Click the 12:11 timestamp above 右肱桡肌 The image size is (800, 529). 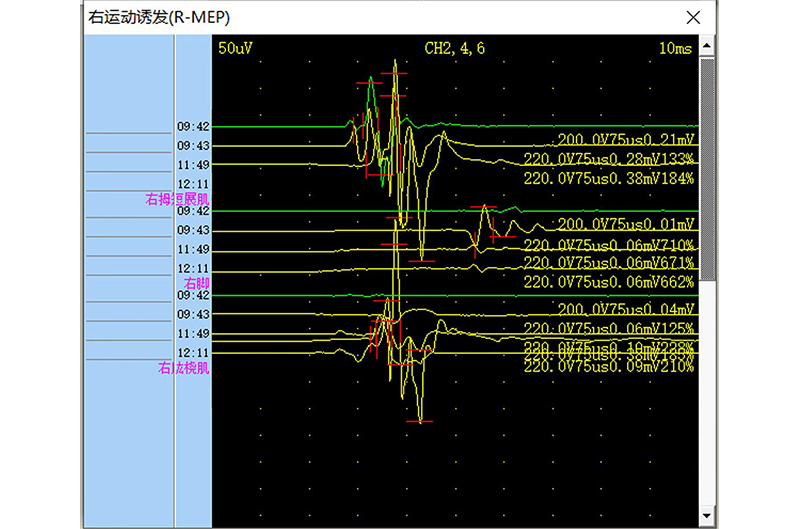point(193,353)
